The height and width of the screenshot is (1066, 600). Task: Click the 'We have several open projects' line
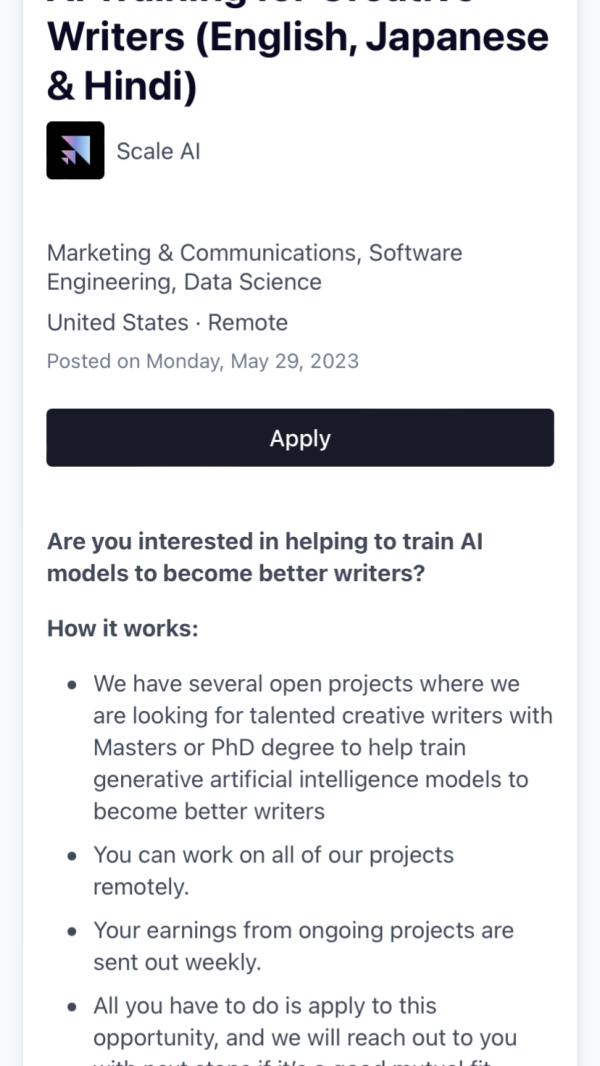(x=306, y=685)
